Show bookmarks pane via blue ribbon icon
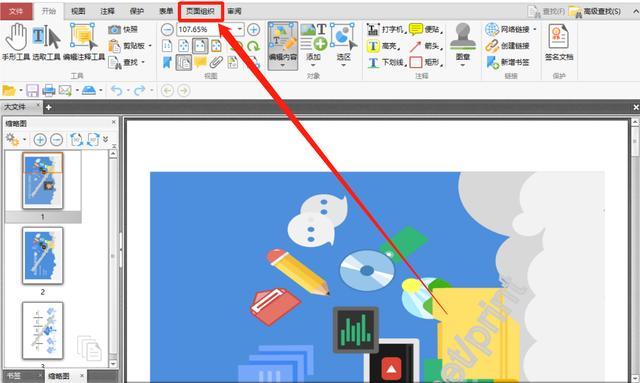 (x=167, y=62)
